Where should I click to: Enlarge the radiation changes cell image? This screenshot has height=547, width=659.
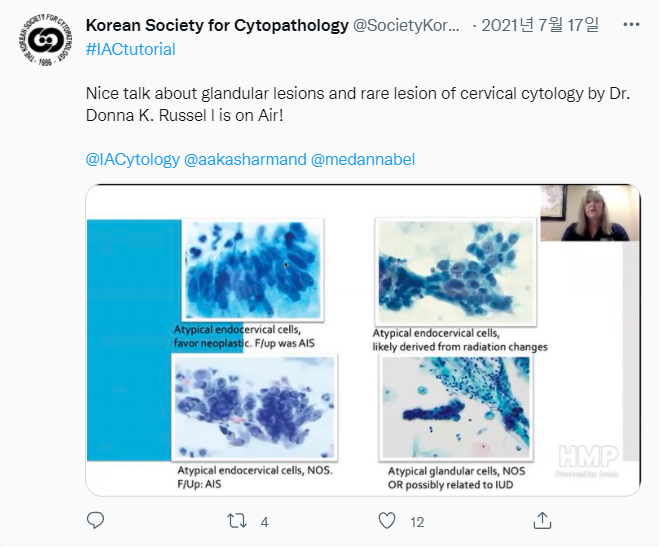456,272
